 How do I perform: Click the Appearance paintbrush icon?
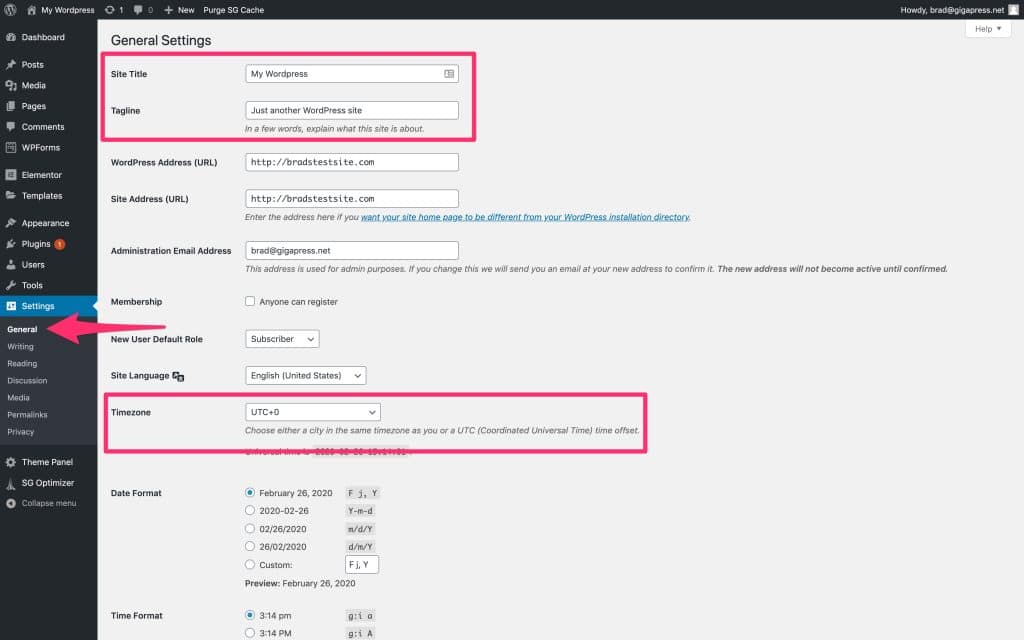[11, 223]
